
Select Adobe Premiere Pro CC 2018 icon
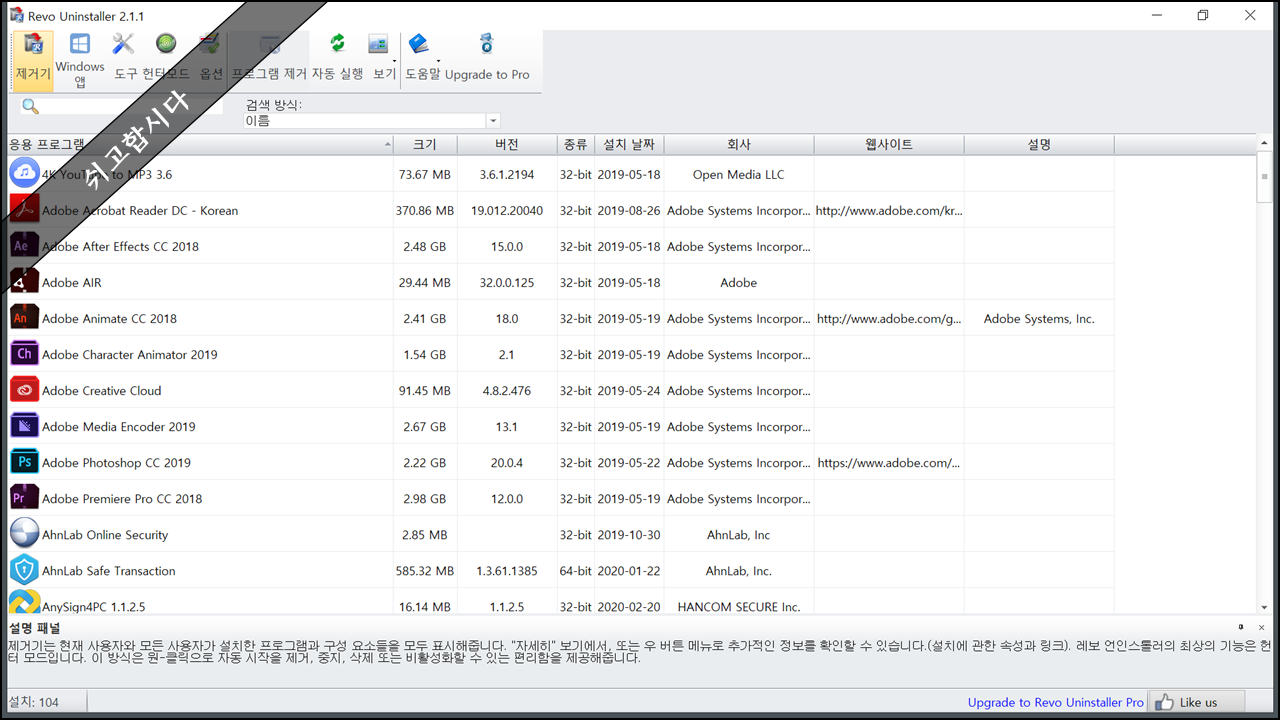(24, 498)
